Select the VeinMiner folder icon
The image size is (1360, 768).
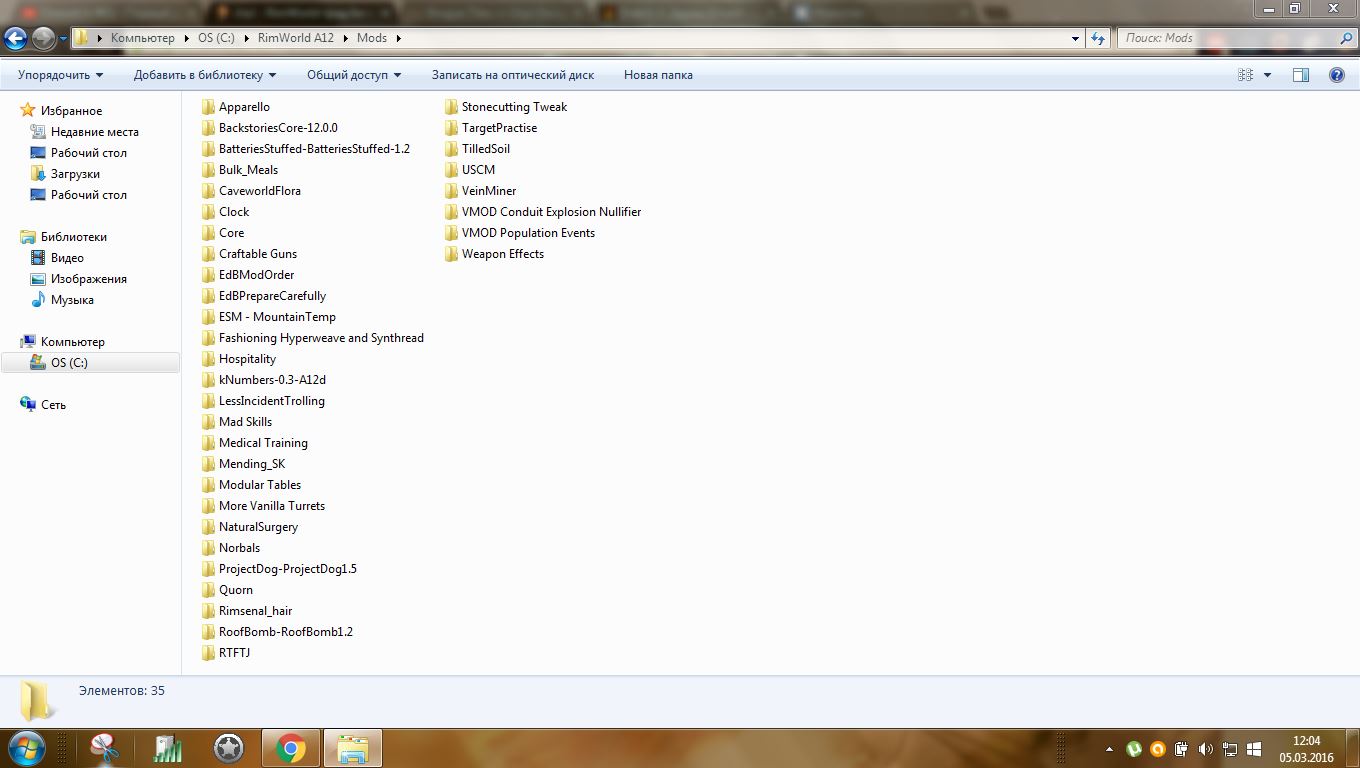point(451,191)
